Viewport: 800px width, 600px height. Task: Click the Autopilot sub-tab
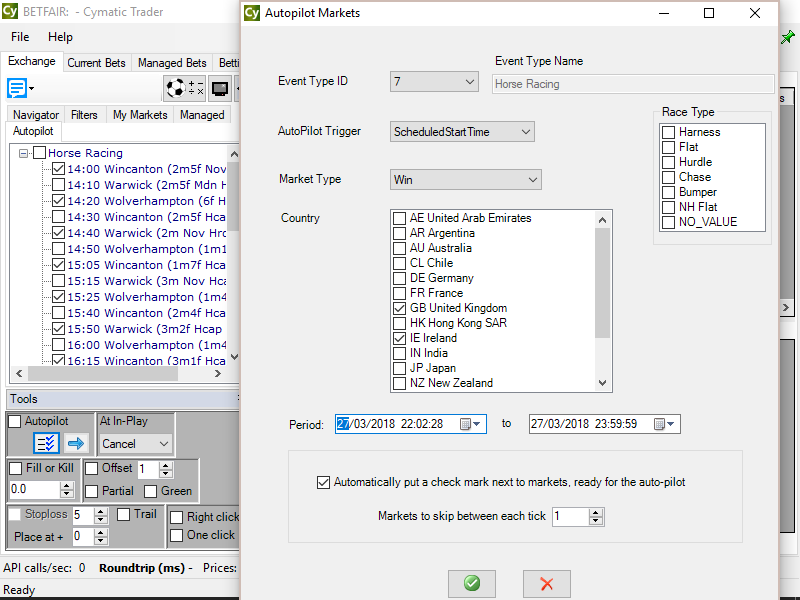pos(33,131)
